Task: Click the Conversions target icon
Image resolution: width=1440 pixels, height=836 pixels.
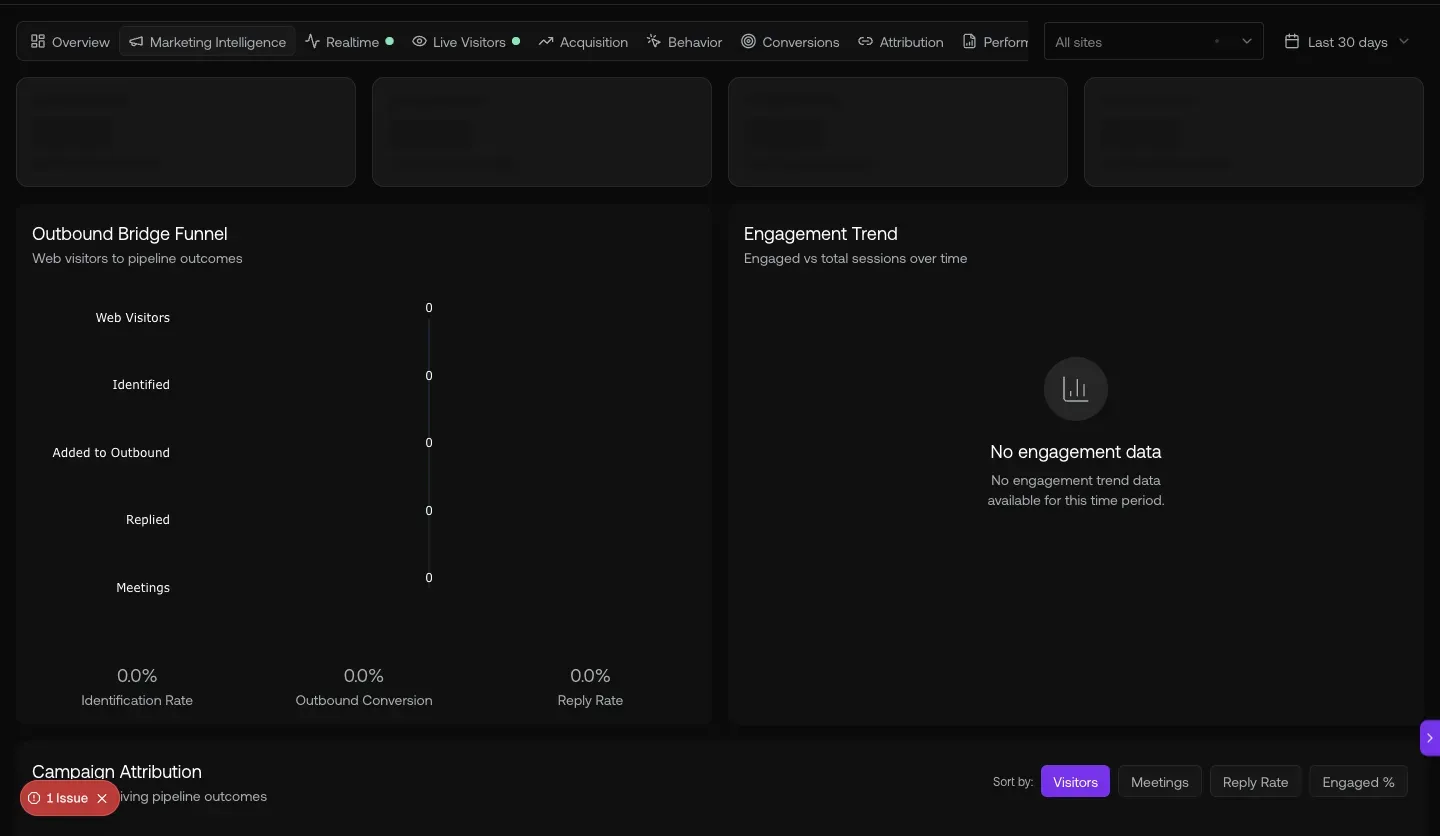Action: tap(748, 42)
